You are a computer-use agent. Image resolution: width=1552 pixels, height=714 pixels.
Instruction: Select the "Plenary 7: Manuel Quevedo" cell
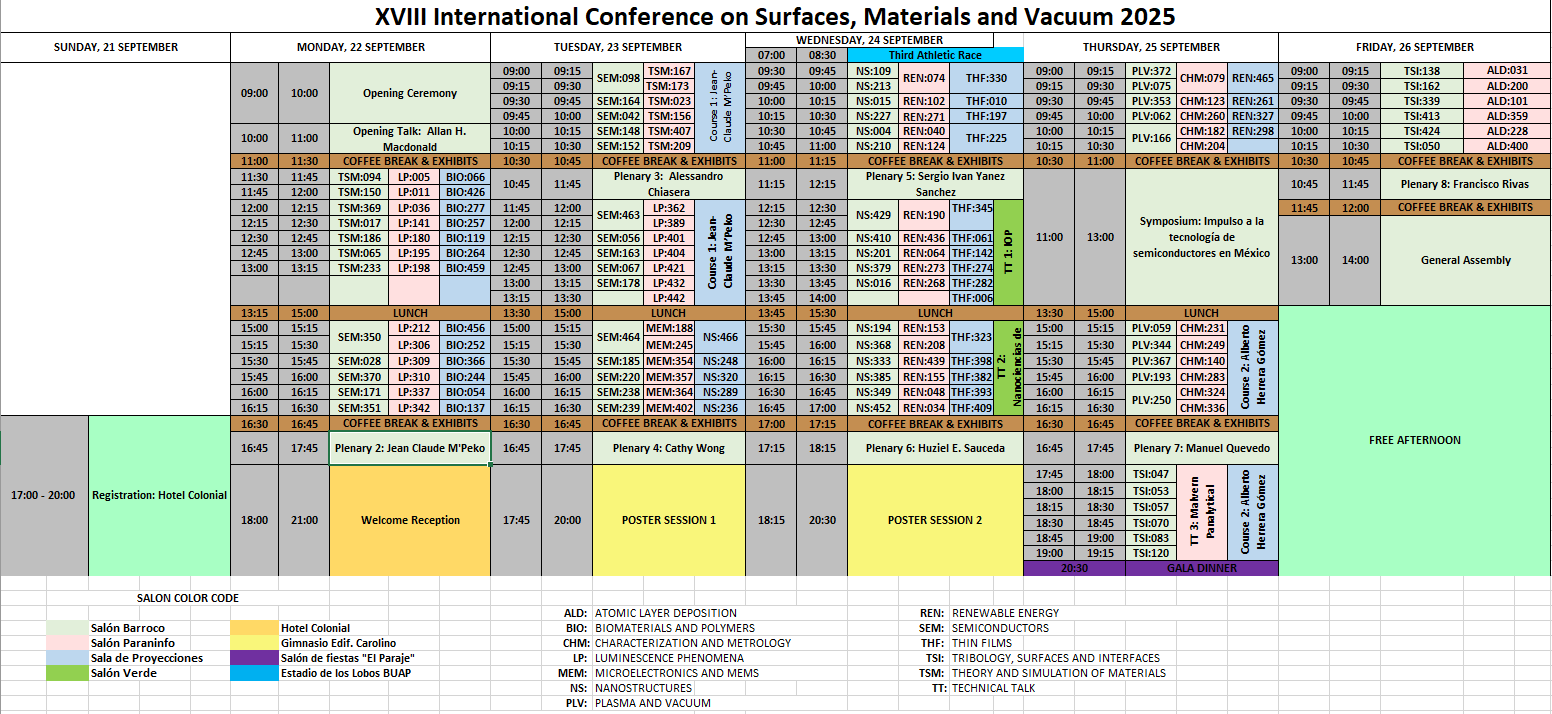[x=1202, y=448]
